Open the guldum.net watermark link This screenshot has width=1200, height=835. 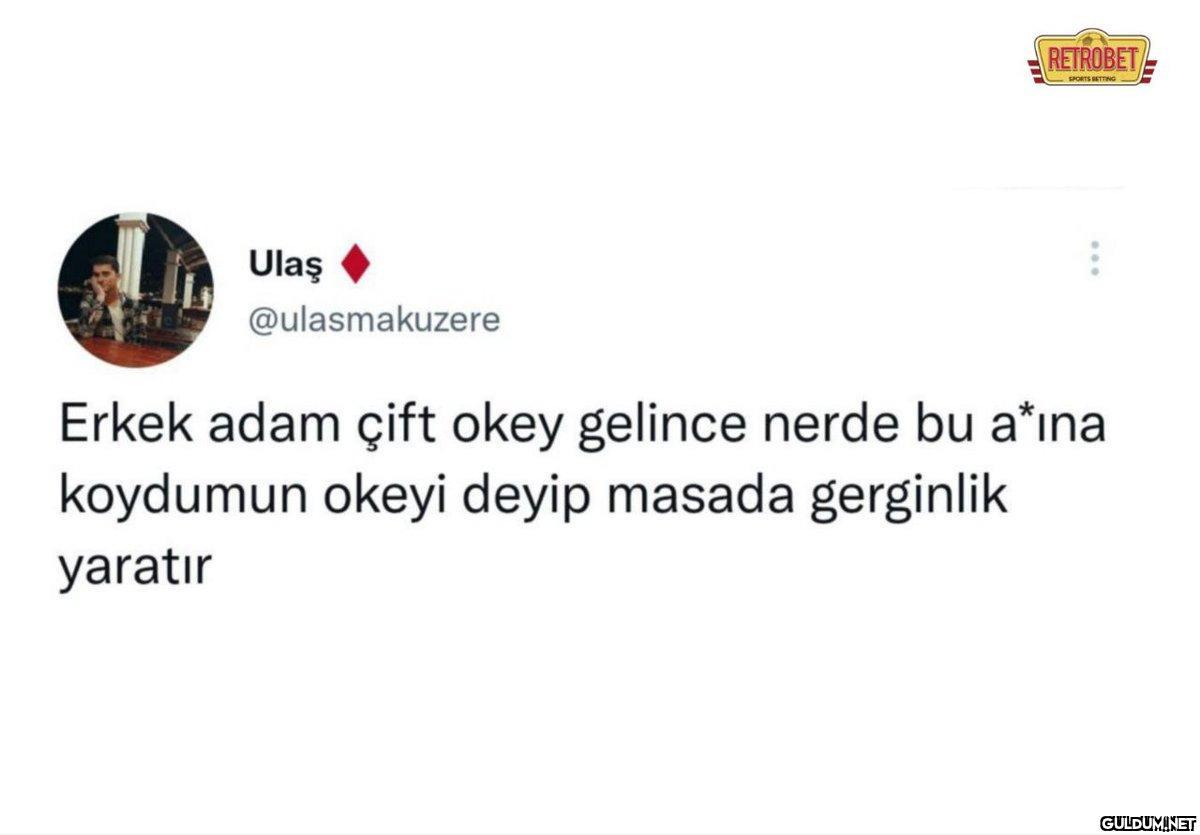pyautogui.click(x=1148, y=822)
